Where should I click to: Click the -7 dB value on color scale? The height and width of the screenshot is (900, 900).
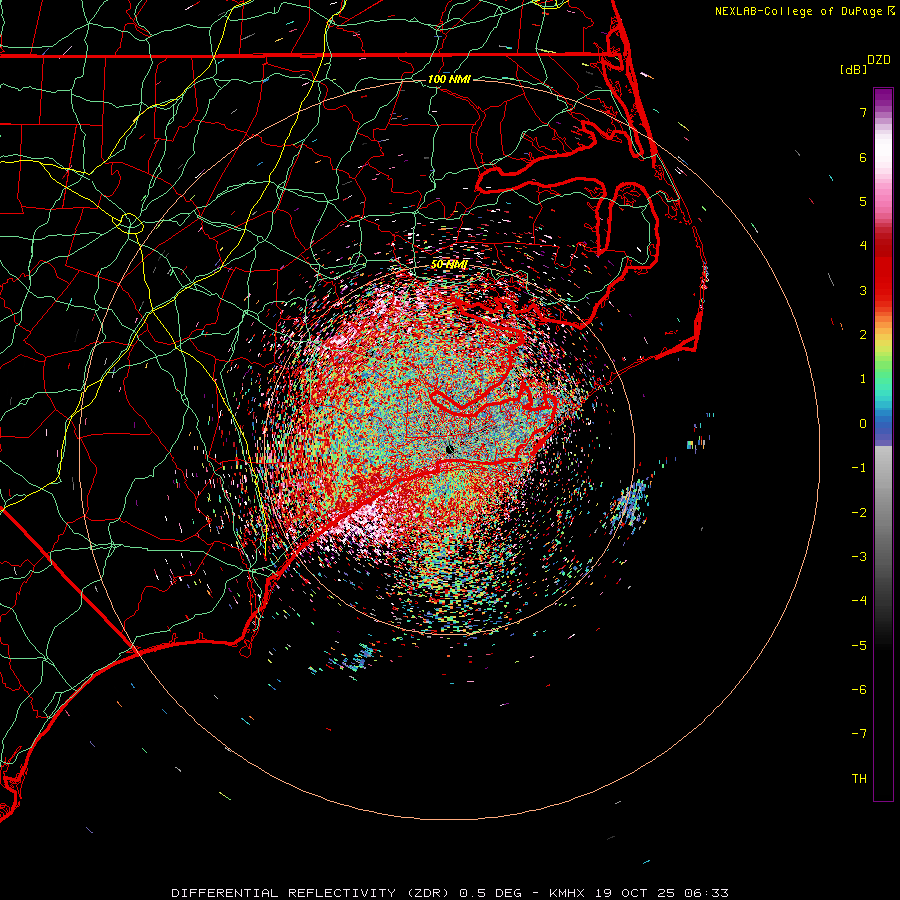pyautogui.click(x=859, y=734)
